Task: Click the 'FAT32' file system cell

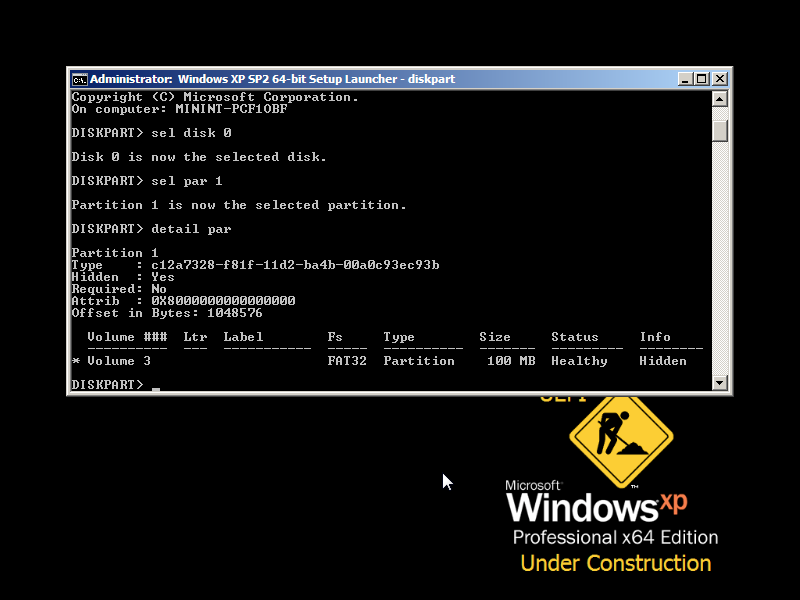Action: [347, 361]
